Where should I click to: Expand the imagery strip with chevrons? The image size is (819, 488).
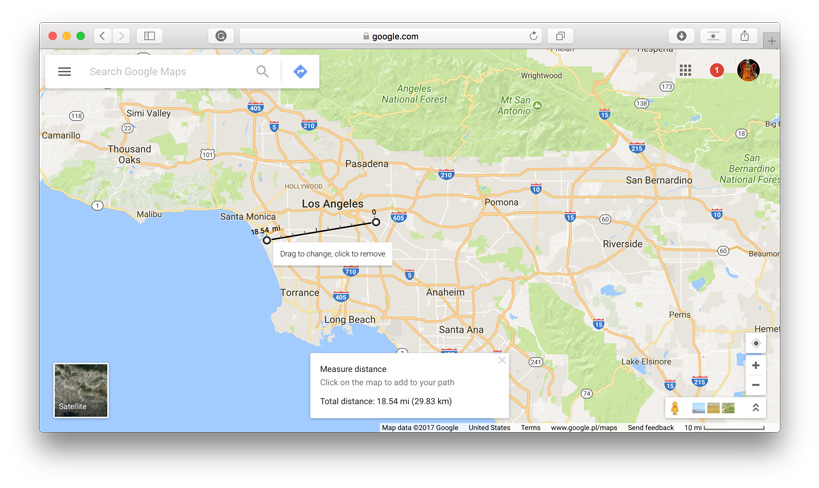pyautogui.click(x=755, y=408)
